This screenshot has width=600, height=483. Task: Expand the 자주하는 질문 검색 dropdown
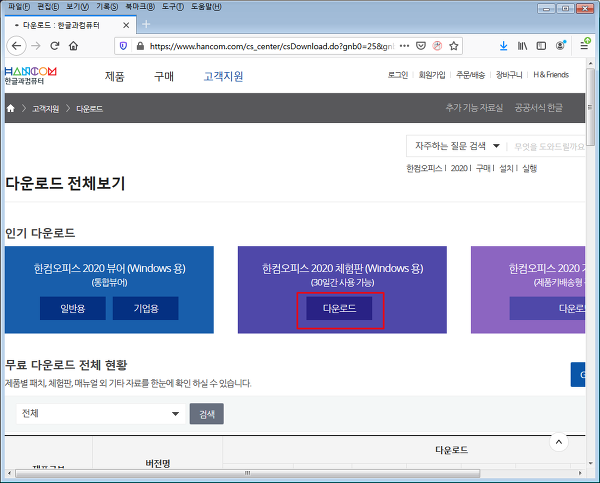457,146
